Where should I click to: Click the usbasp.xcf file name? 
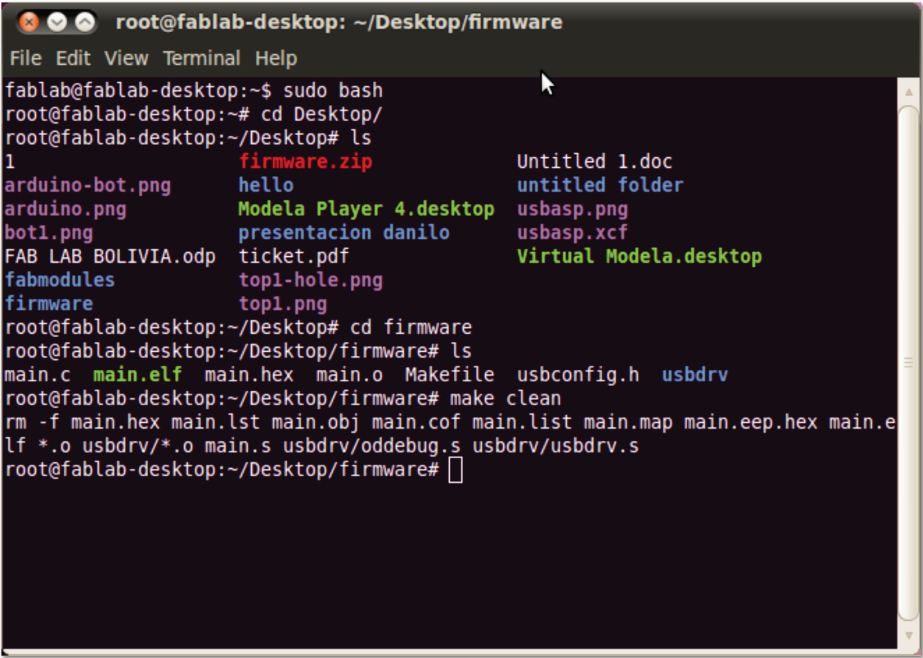tap(572, 232)
